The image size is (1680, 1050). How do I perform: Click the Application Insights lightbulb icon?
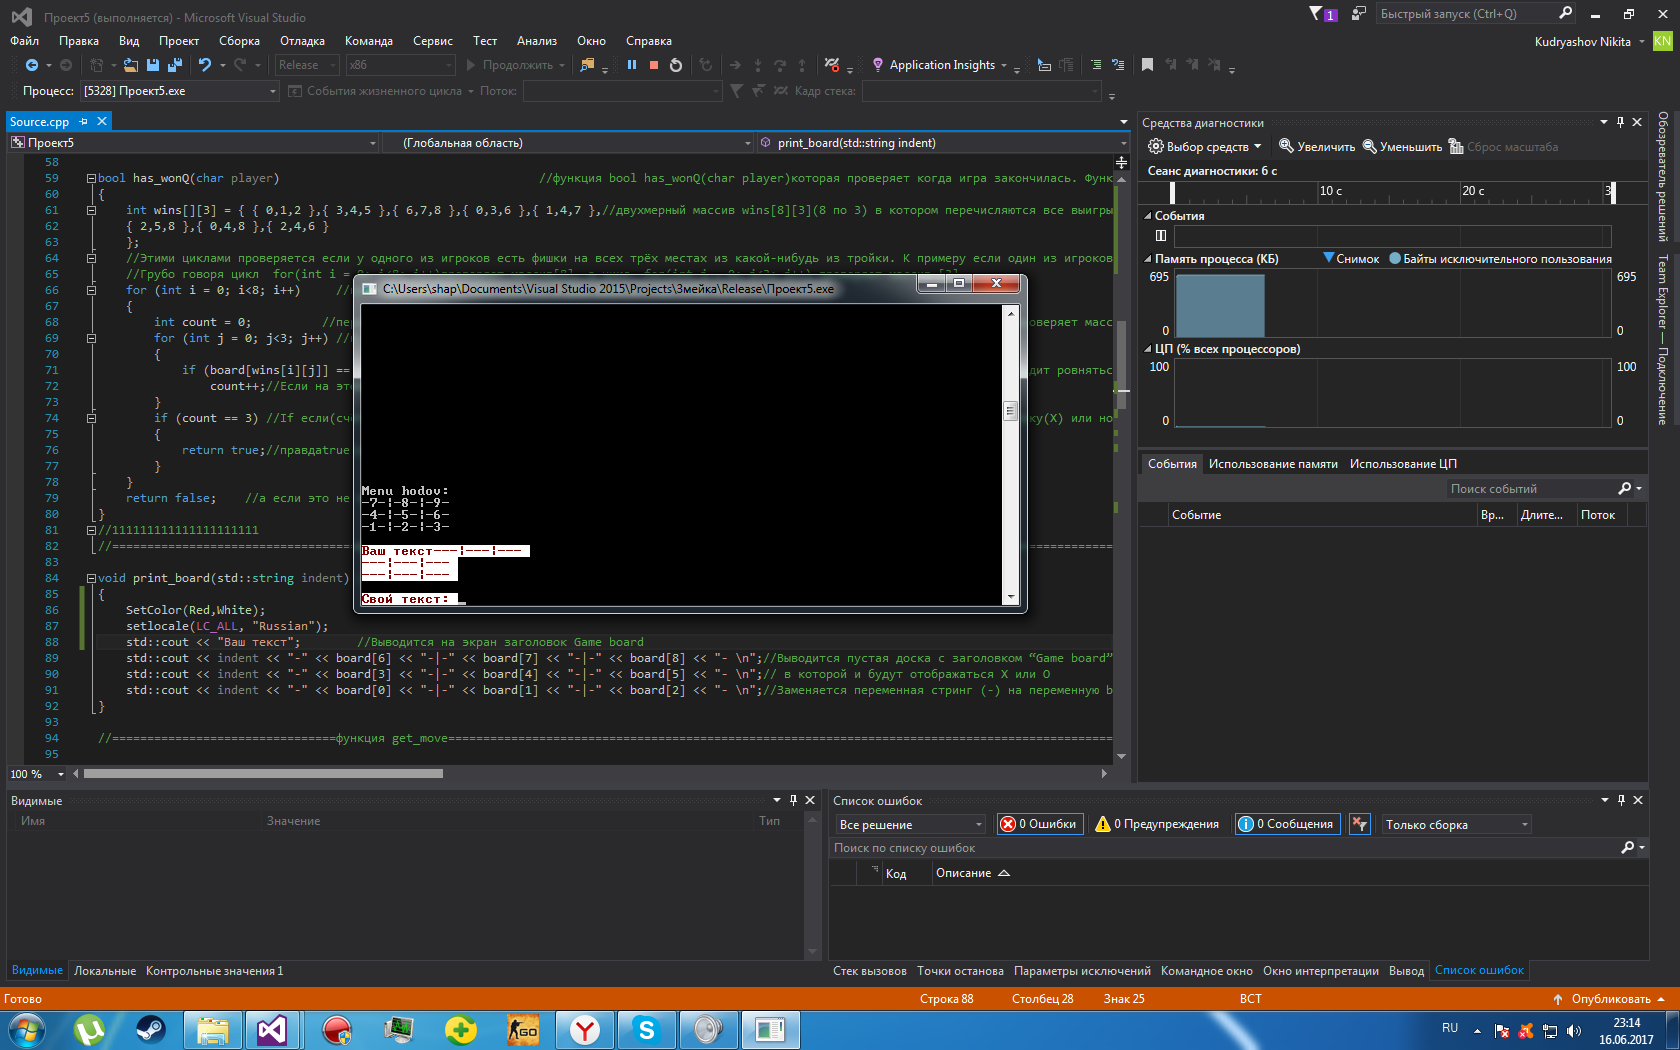click(878, 65)
